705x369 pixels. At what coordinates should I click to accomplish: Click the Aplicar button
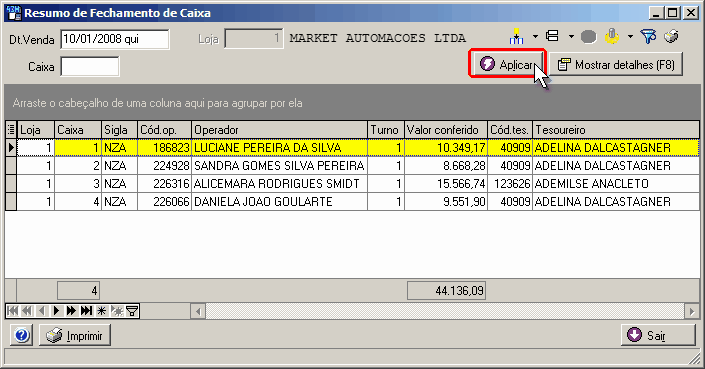click(507, 64)
